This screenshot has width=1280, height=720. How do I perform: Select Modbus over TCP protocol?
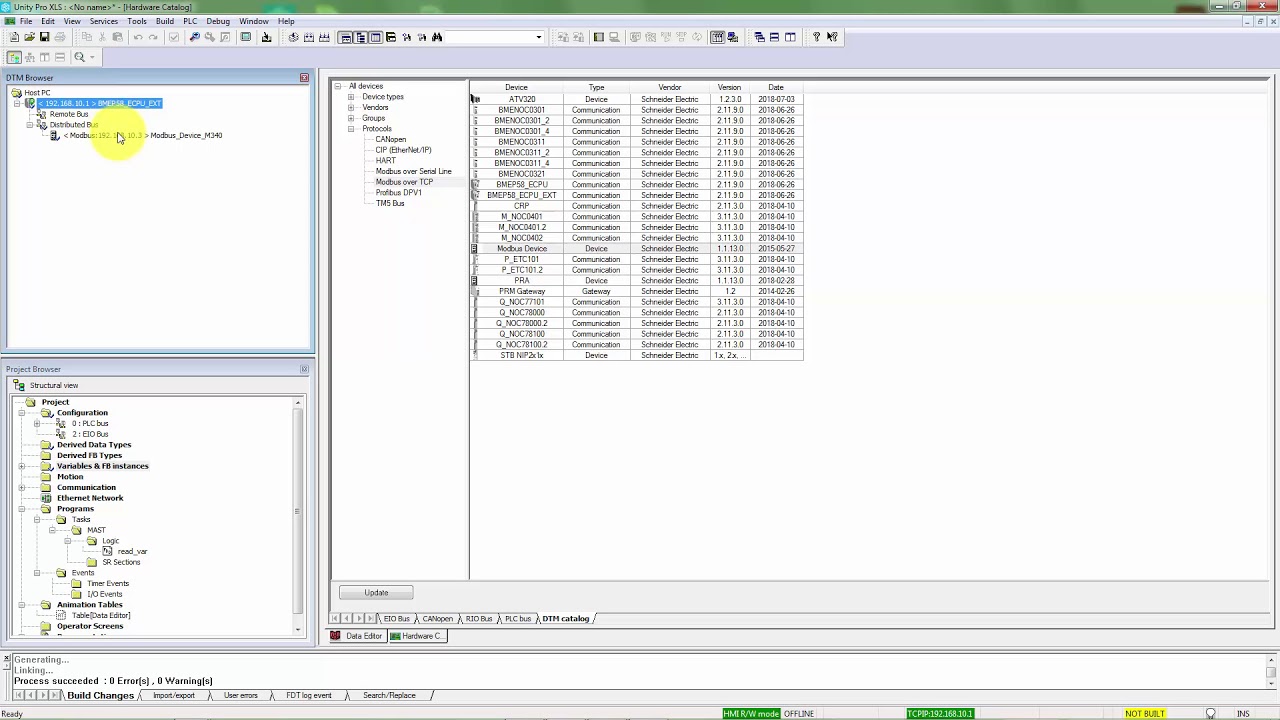tap(404, 182)
